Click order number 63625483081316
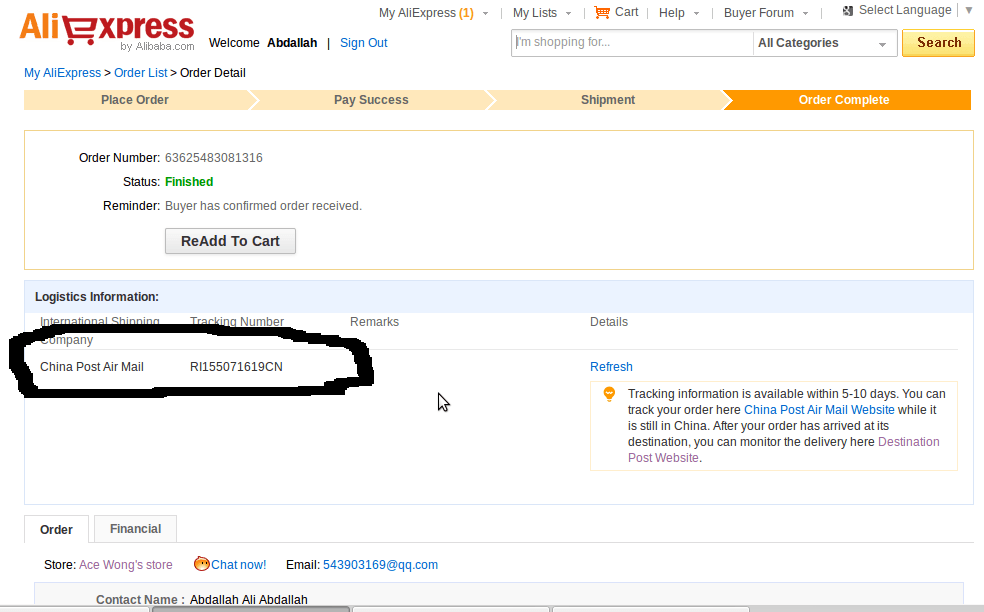 pyautogui.click(x=213, y=158)
